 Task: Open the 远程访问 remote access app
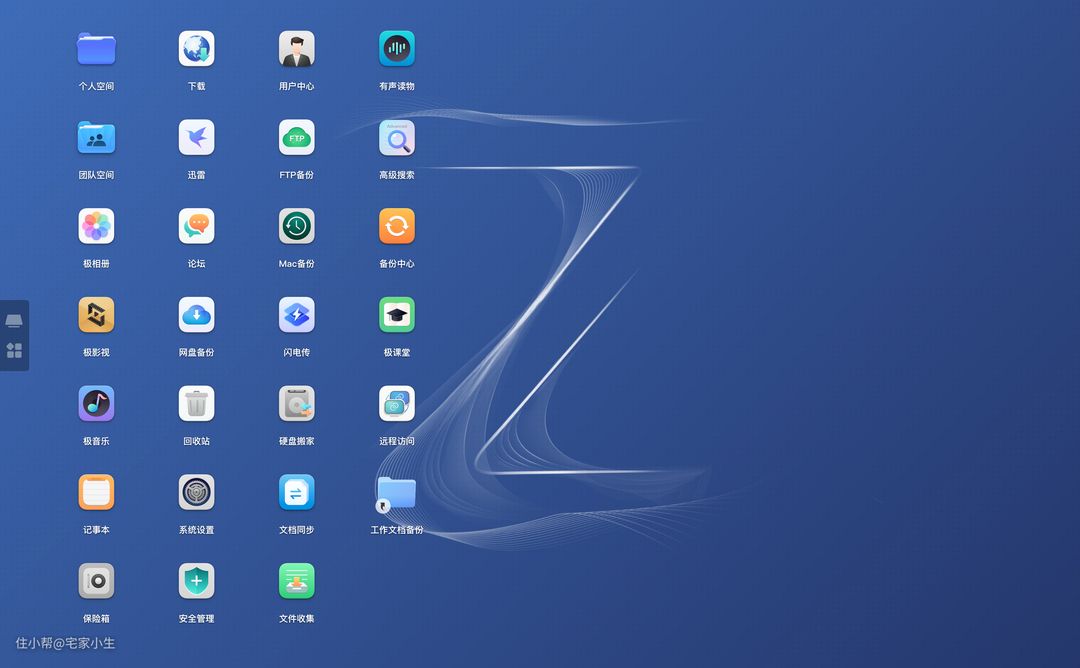396,404
